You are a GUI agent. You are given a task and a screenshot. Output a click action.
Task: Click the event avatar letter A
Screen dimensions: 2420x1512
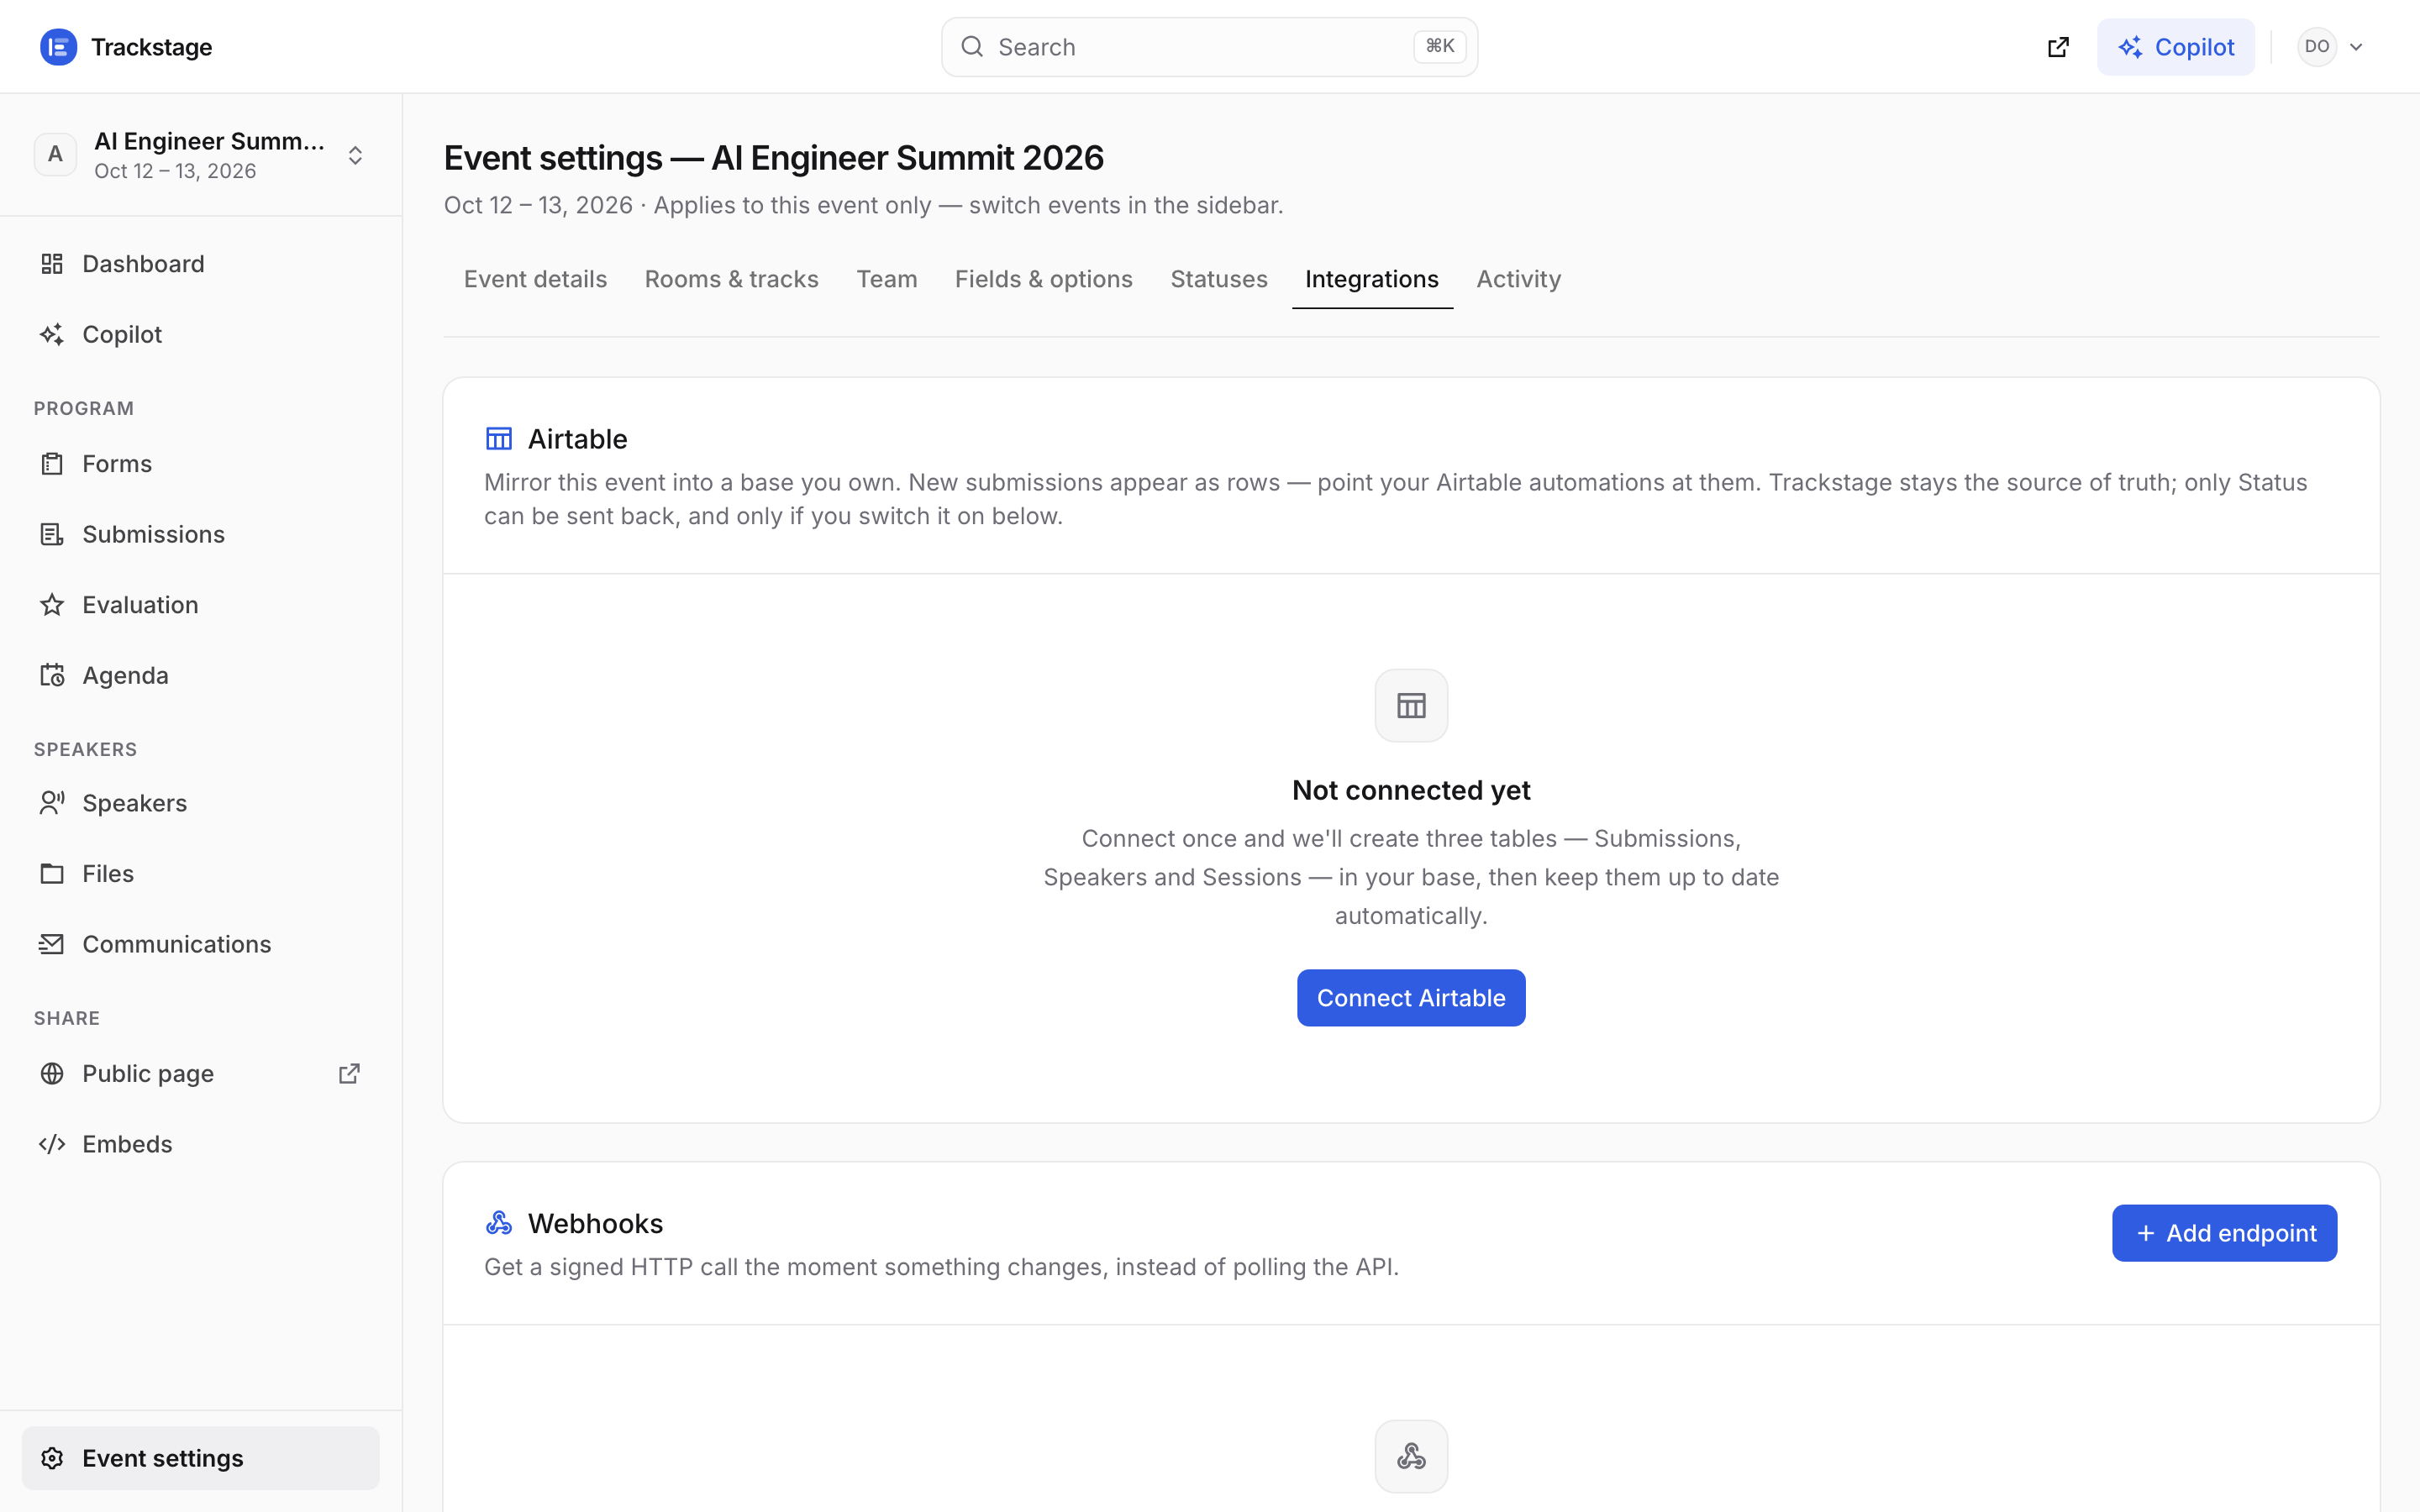click(55, 155)
